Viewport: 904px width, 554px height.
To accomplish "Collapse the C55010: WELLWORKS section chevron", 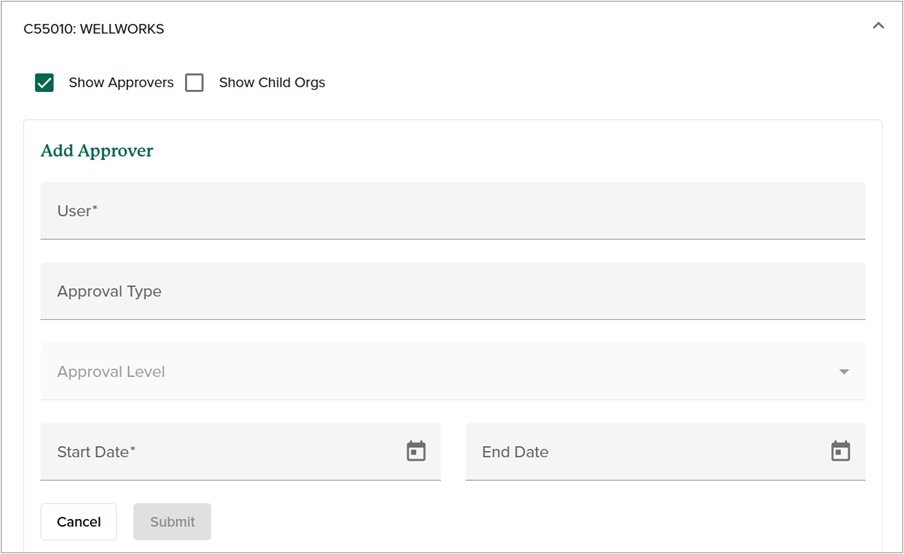I will pyautogui.click(x=878, y=26).
